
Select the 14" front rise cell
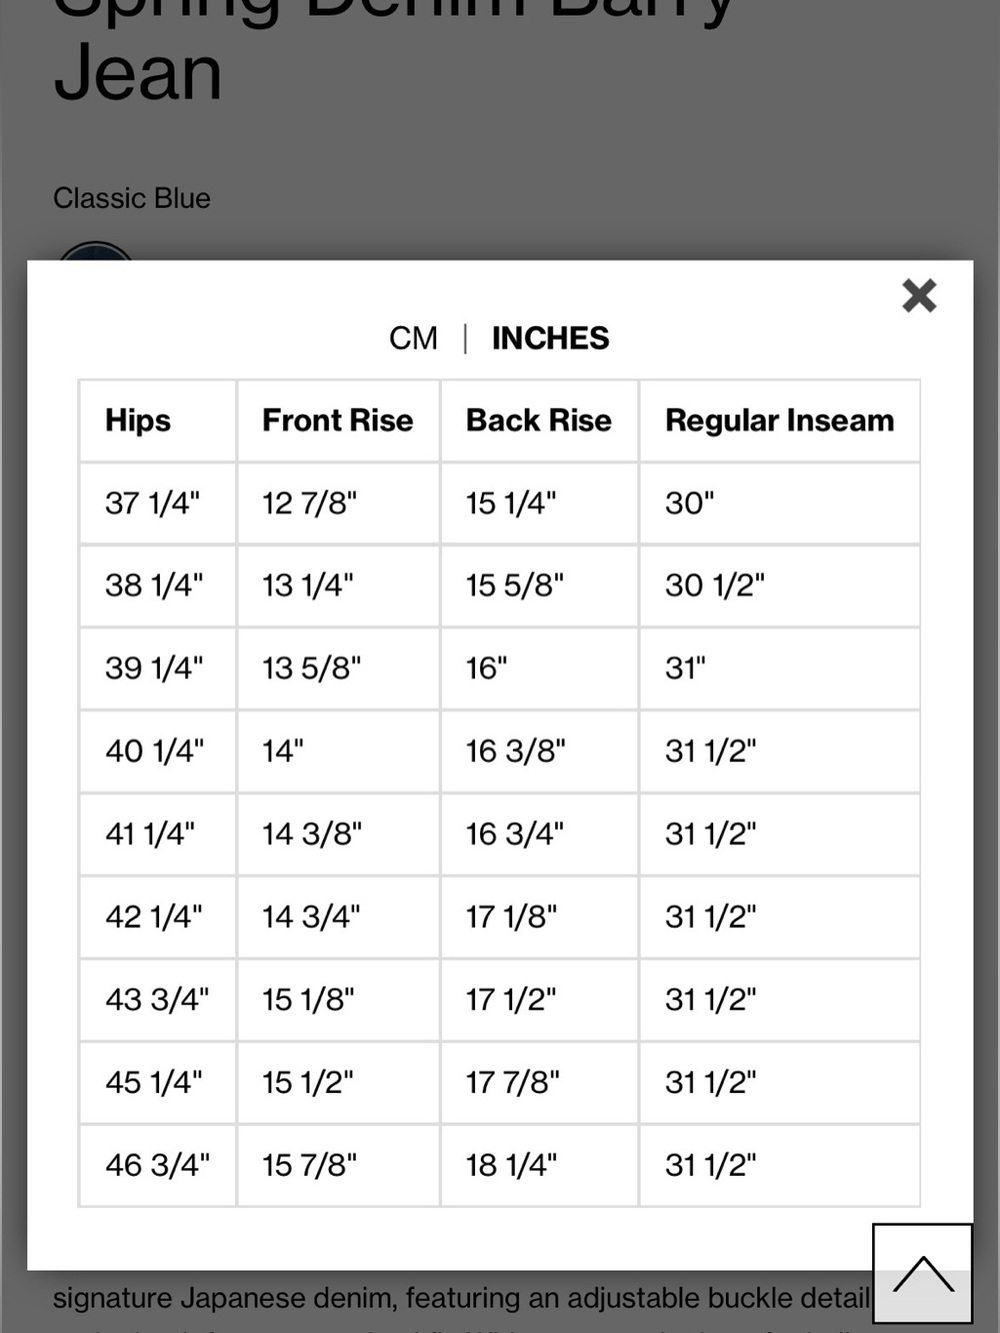click(338, 751)
